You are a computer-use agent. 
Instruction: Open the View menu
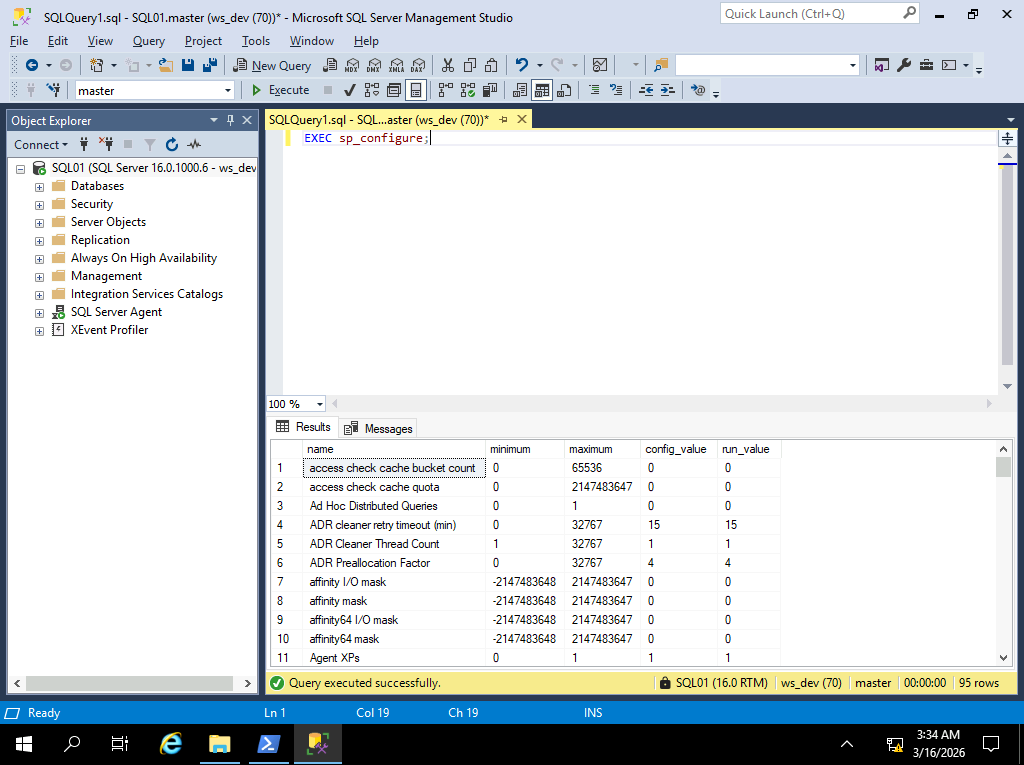coord(100,41)
